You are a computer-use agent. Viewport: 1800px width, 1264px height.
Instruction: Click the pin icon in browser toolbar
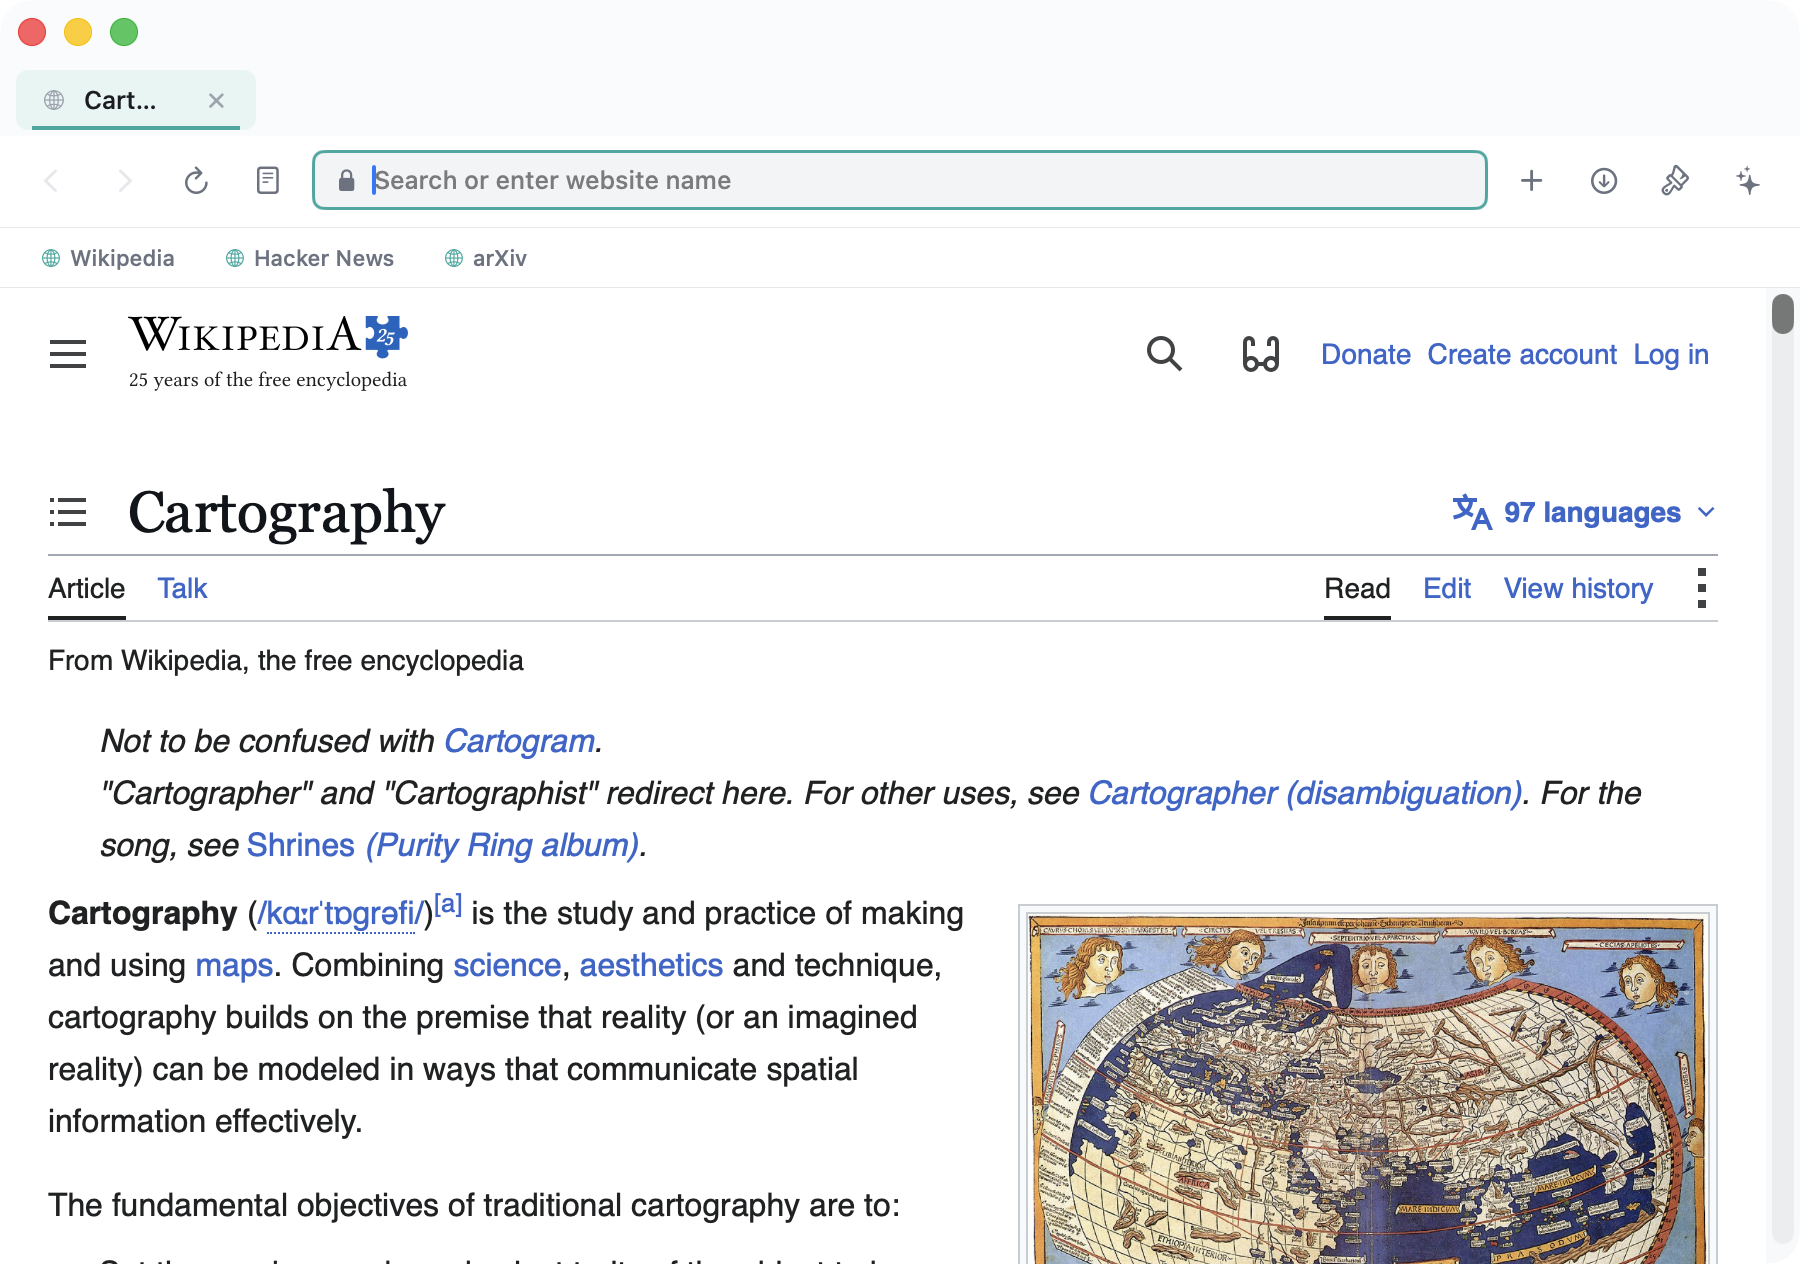1675,181
